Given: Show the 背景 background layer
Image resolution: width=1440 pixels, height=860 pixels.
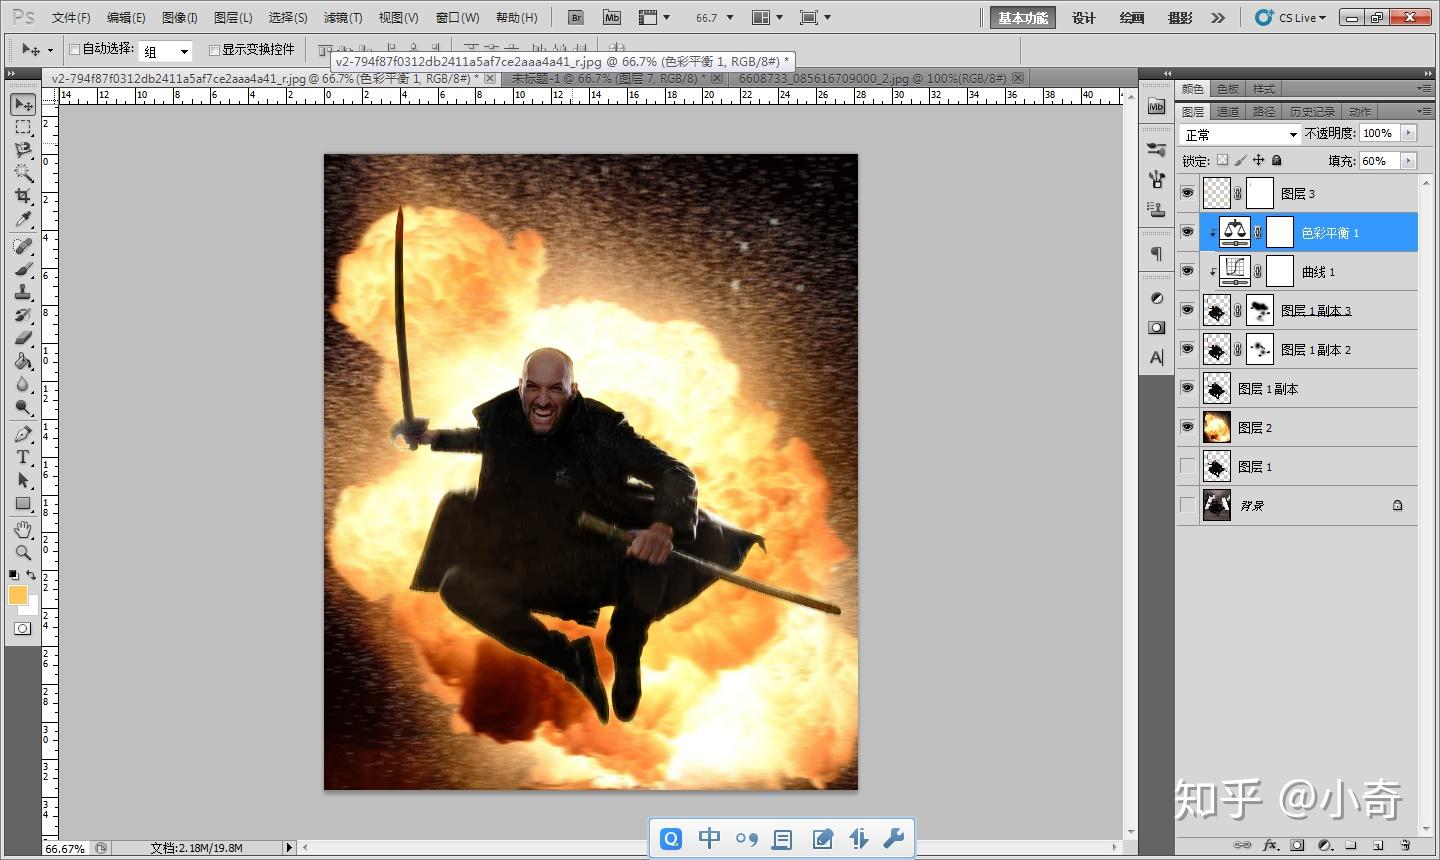Looking at the screenshot, I should [x=1187, y=505].
